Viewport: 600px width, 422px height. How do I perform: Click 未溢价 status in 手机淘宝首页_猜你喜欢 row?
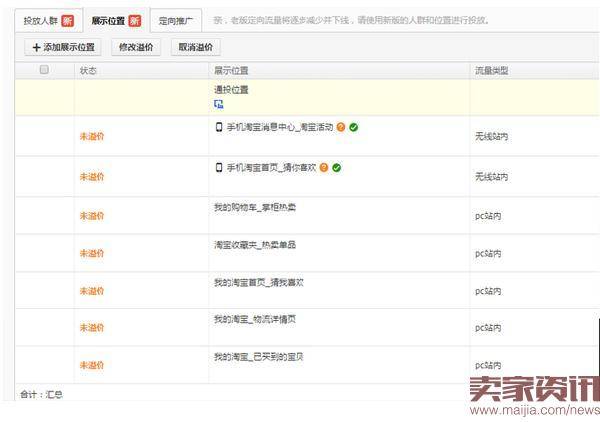point(92,176)
